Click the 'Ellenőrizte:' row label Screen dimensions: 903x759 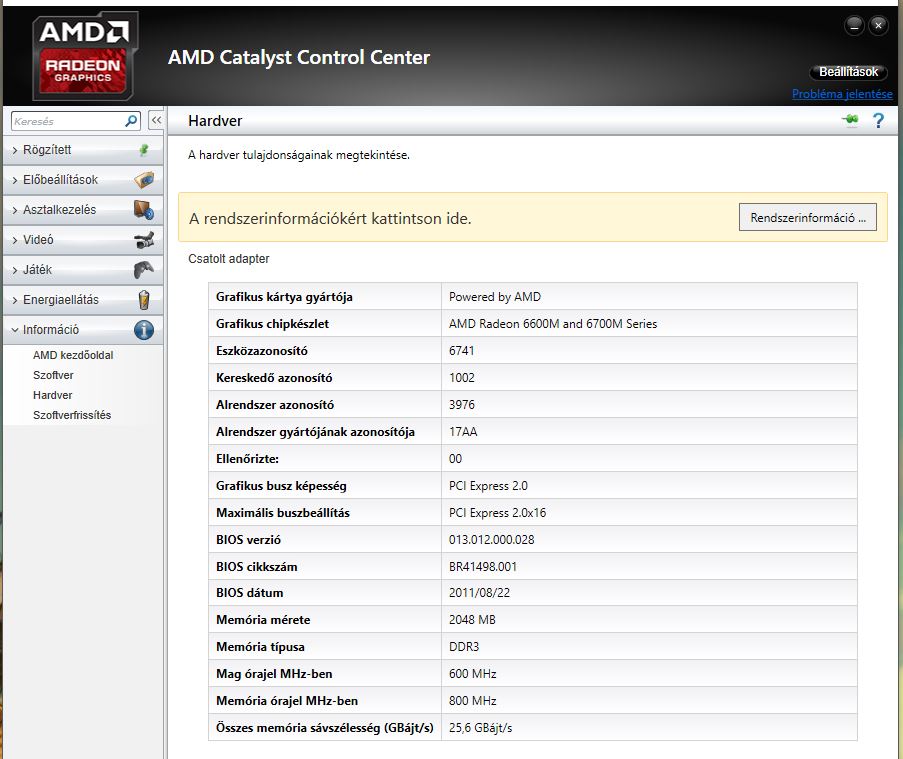coord(247,459)
